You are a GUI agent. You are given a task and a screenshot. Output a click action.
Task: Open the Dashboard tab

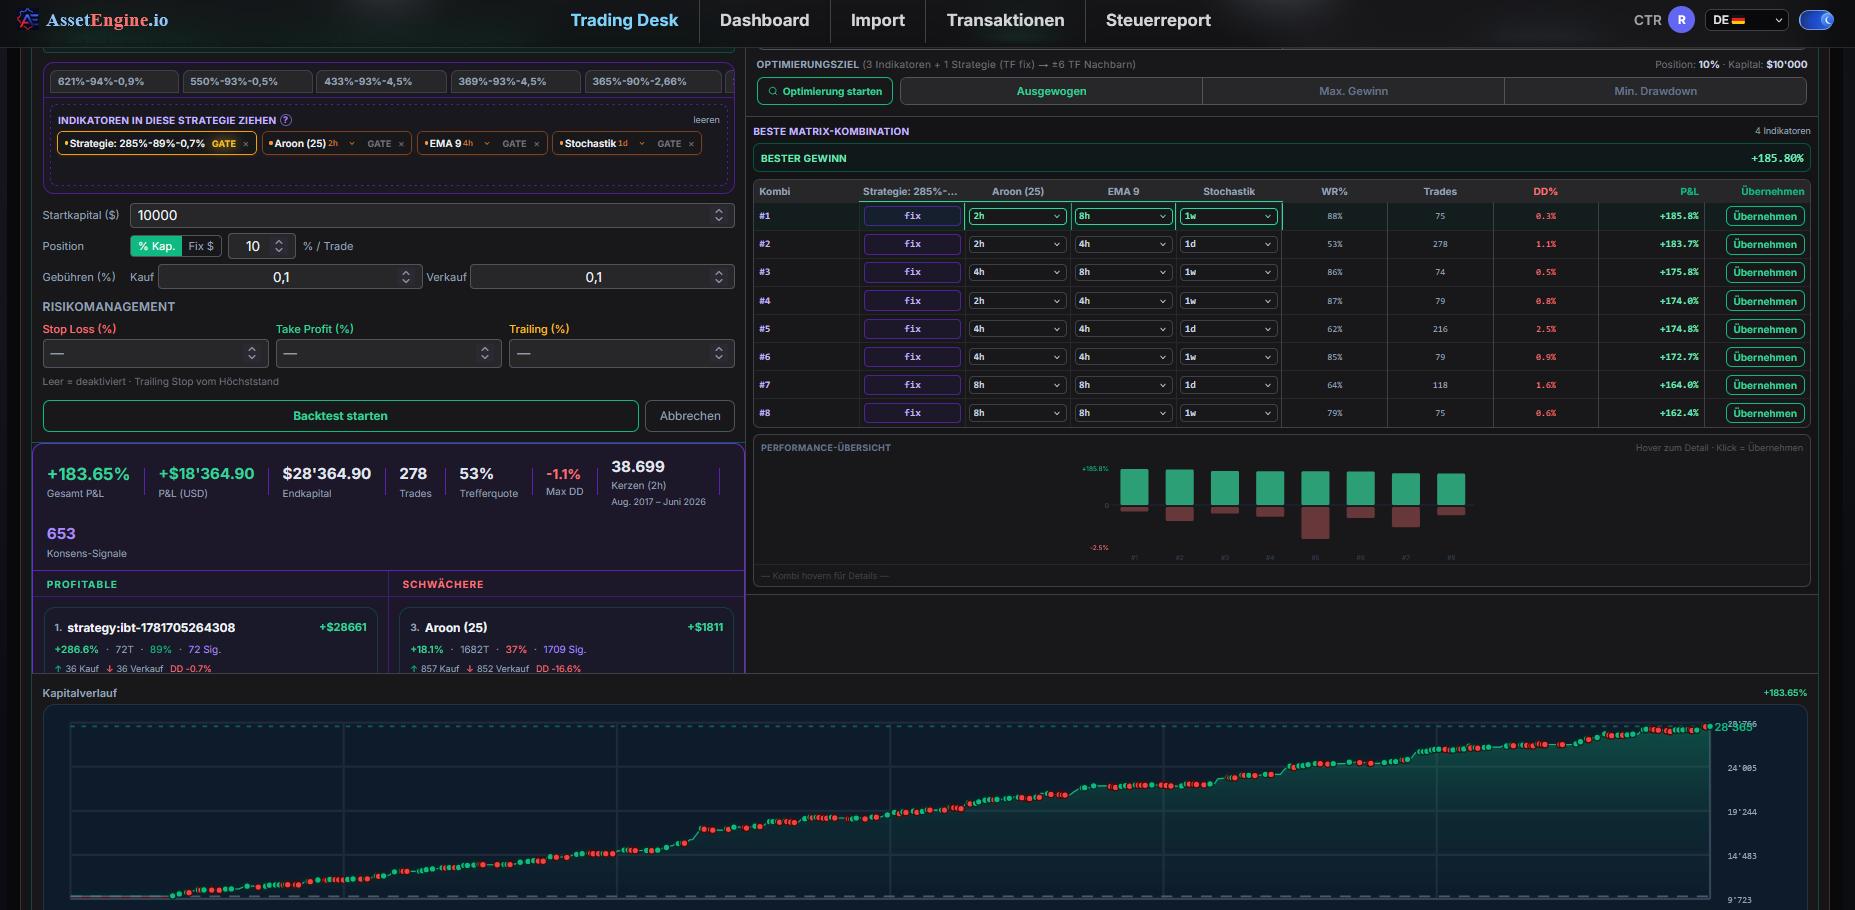tap(764, 20)
